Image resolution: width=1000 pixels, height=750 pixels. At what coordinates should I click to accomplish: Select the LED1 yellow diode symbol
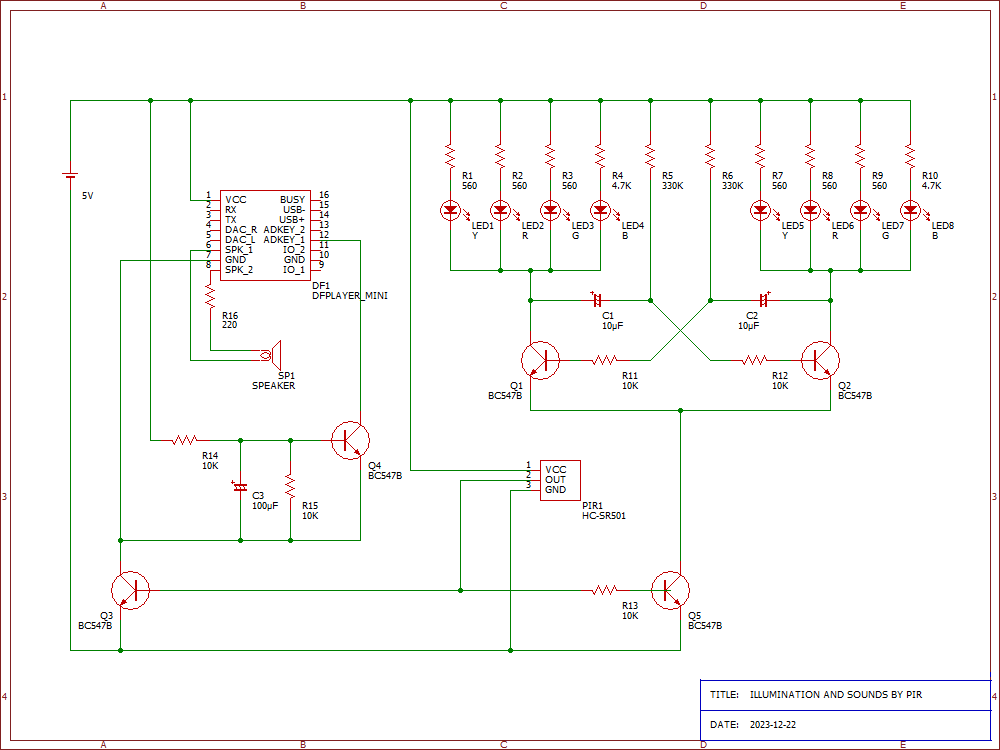450,210
